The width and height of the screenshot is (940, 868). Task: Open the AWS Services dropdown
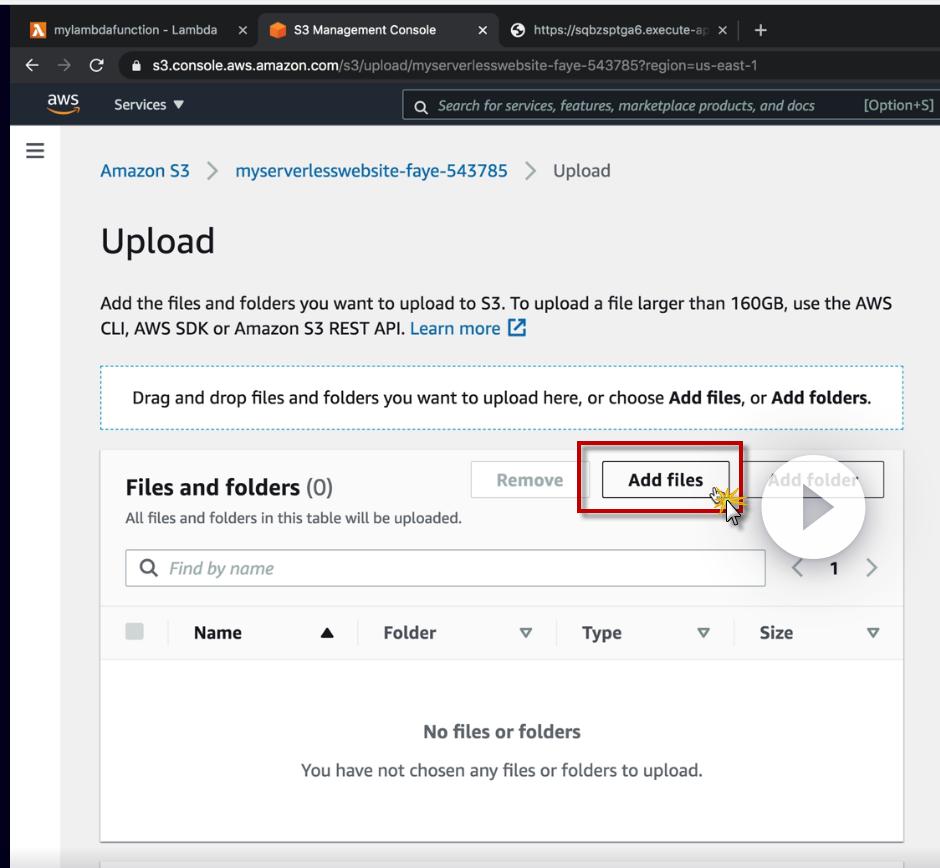tap(149, 104)
